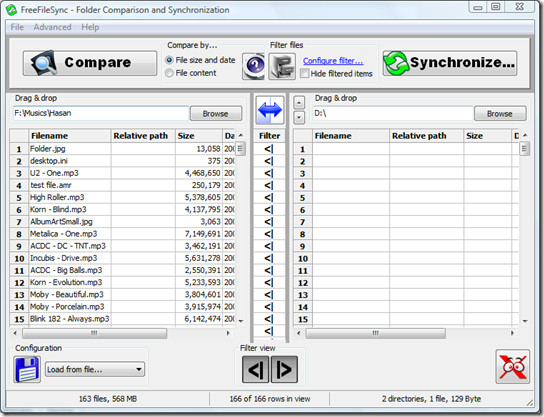Click FreeFileSync title bar app icon
544x417 pixels.
point(11,10)
